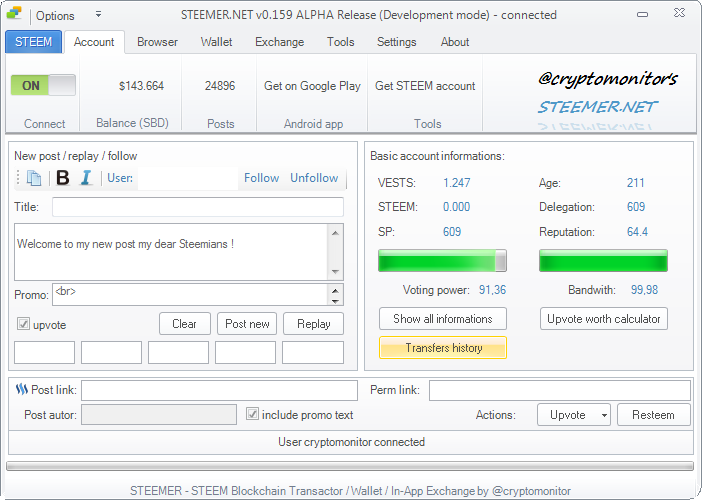
Task: Open the Options quick access dropdown arrow
Action: (98, 15)
